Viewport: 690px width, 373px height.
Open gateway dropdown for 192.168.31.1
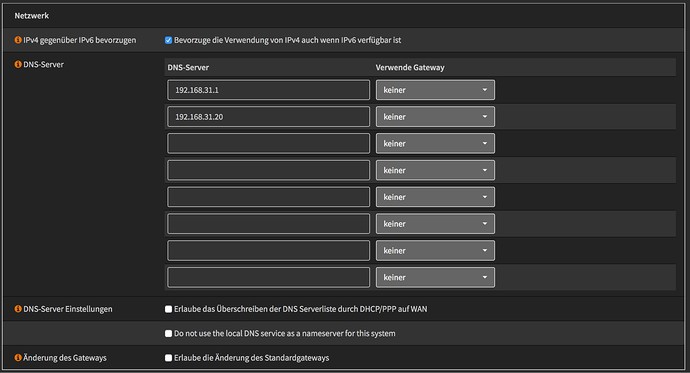point(435,90)
